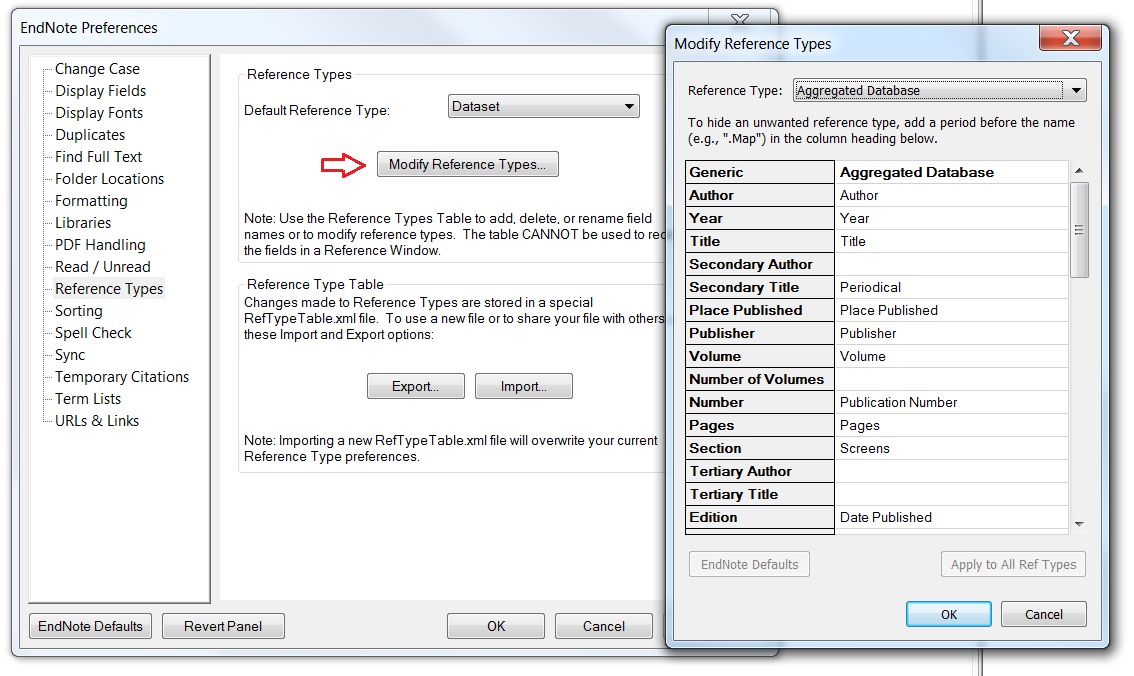Edit the Secondary Author field name
Image resolution: width=1134 pixels, height=676 pixels.
(952, 265)
